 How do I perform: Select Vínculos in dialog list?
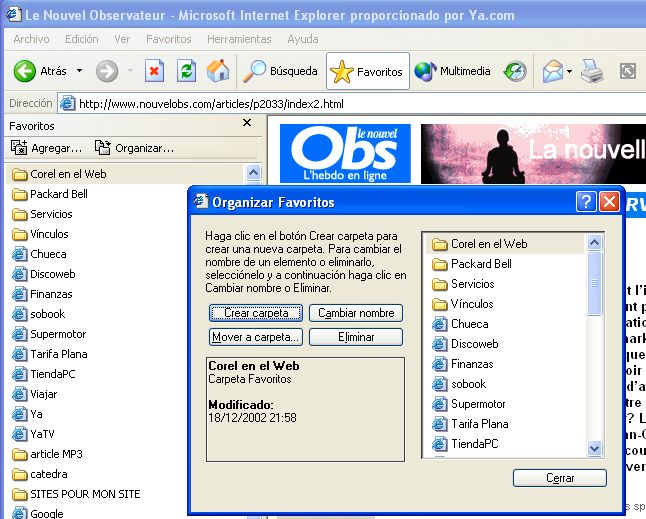click(x=462, y=304)
